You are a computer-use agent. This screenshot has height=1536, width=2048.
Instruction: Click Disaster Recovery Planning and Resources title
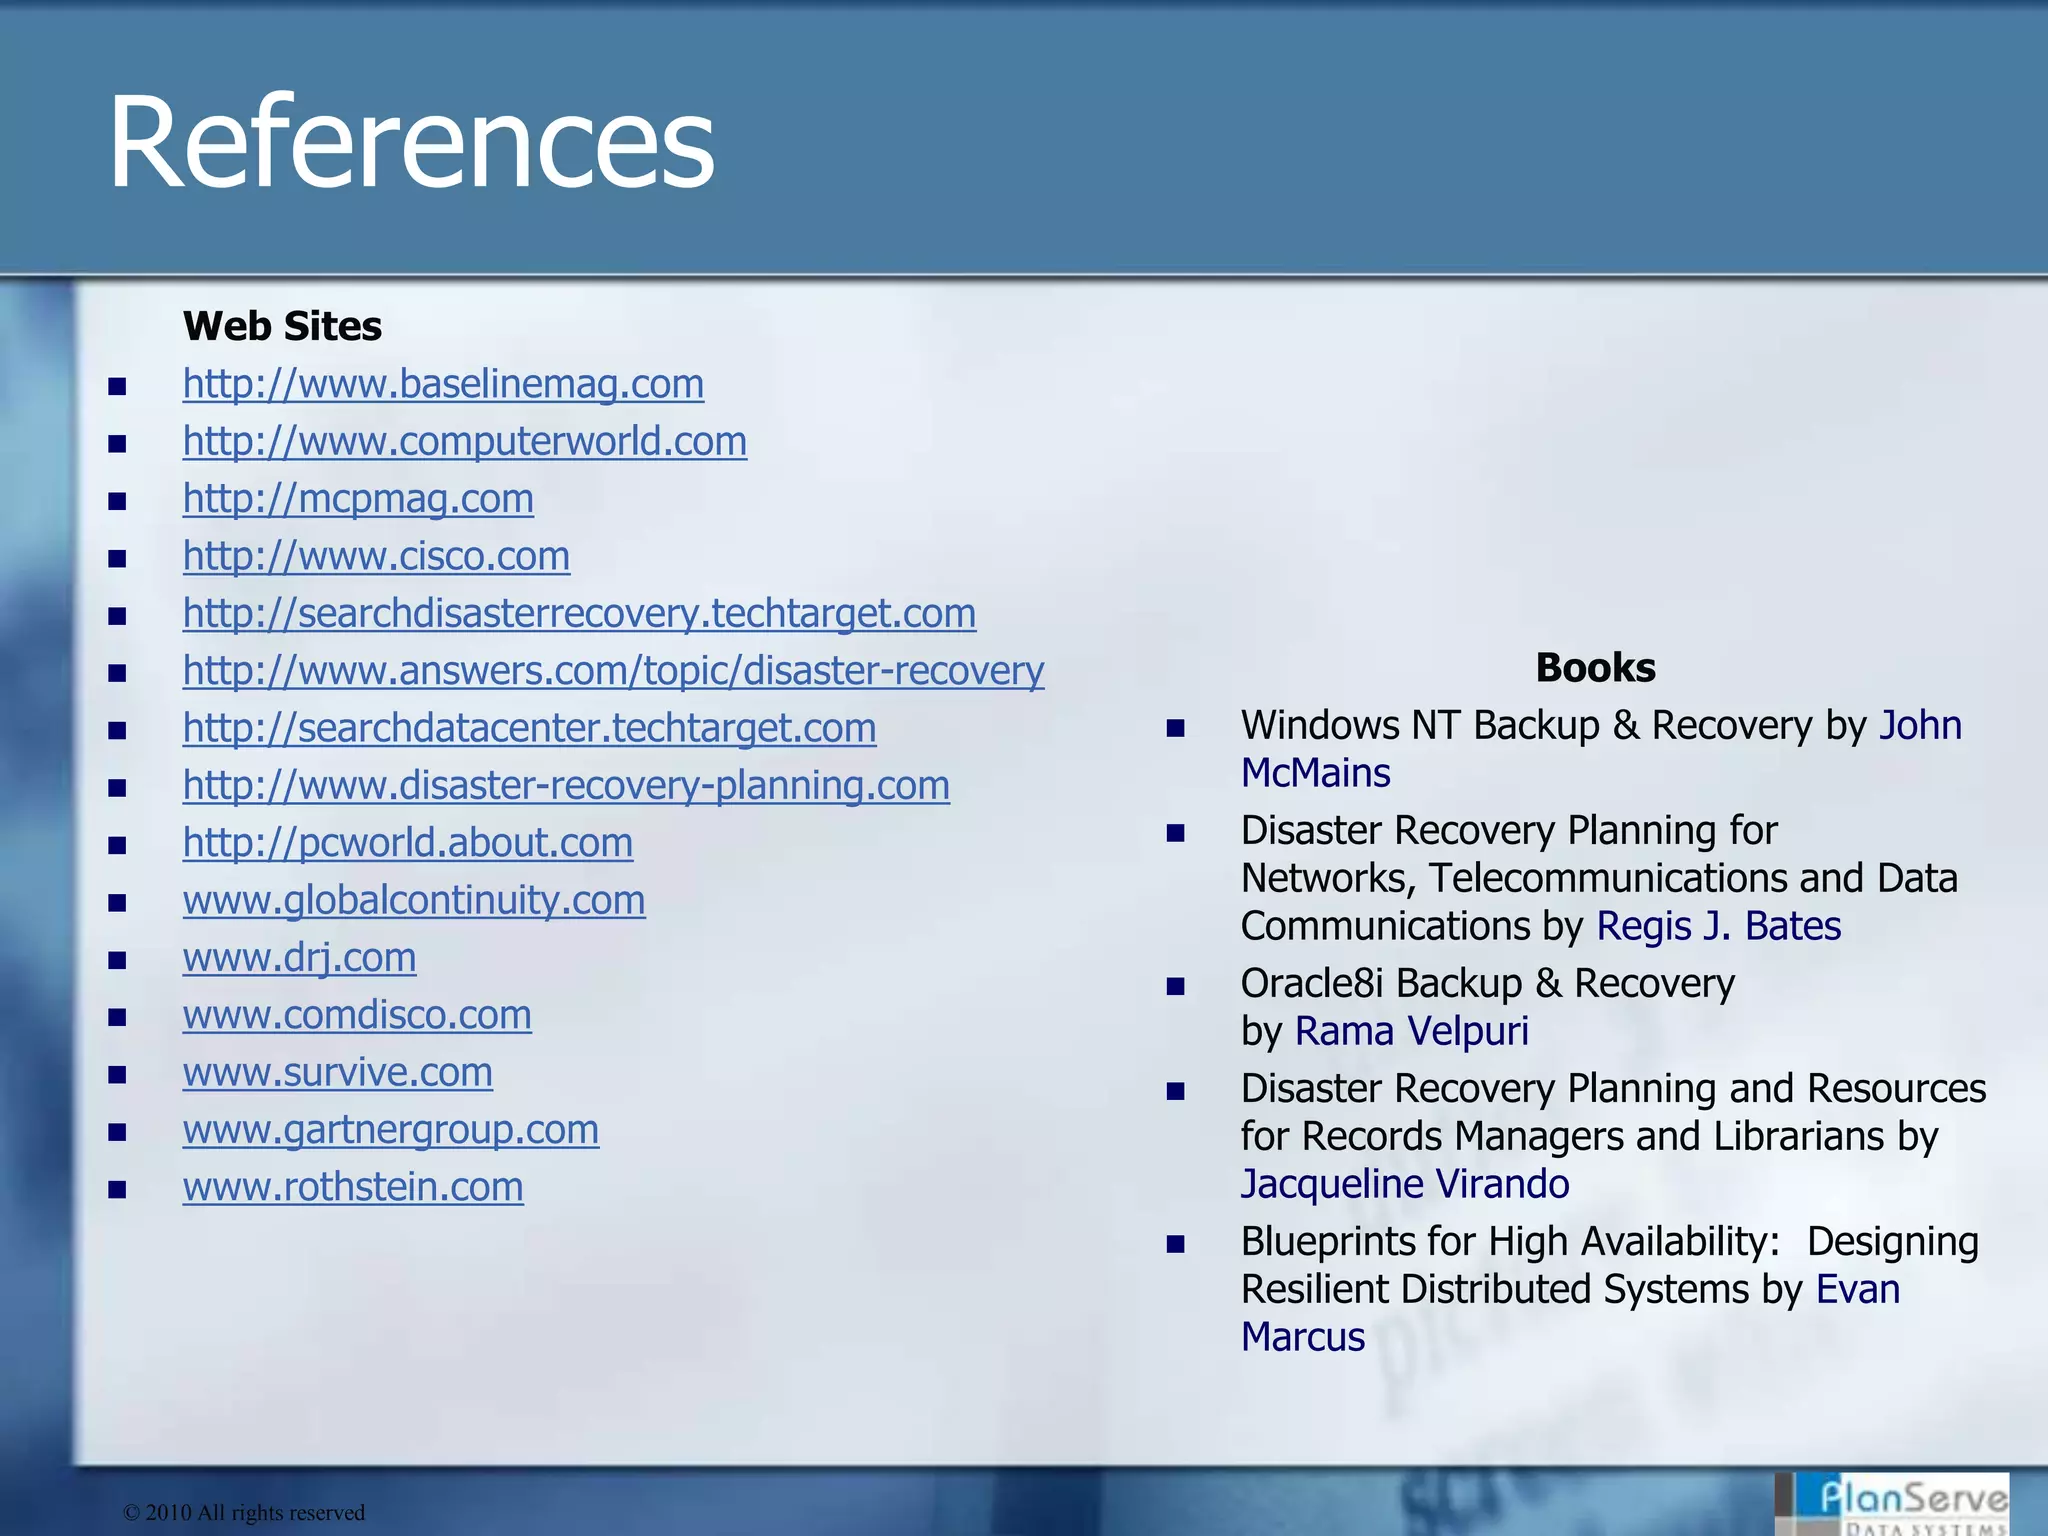point(1613,1112)
